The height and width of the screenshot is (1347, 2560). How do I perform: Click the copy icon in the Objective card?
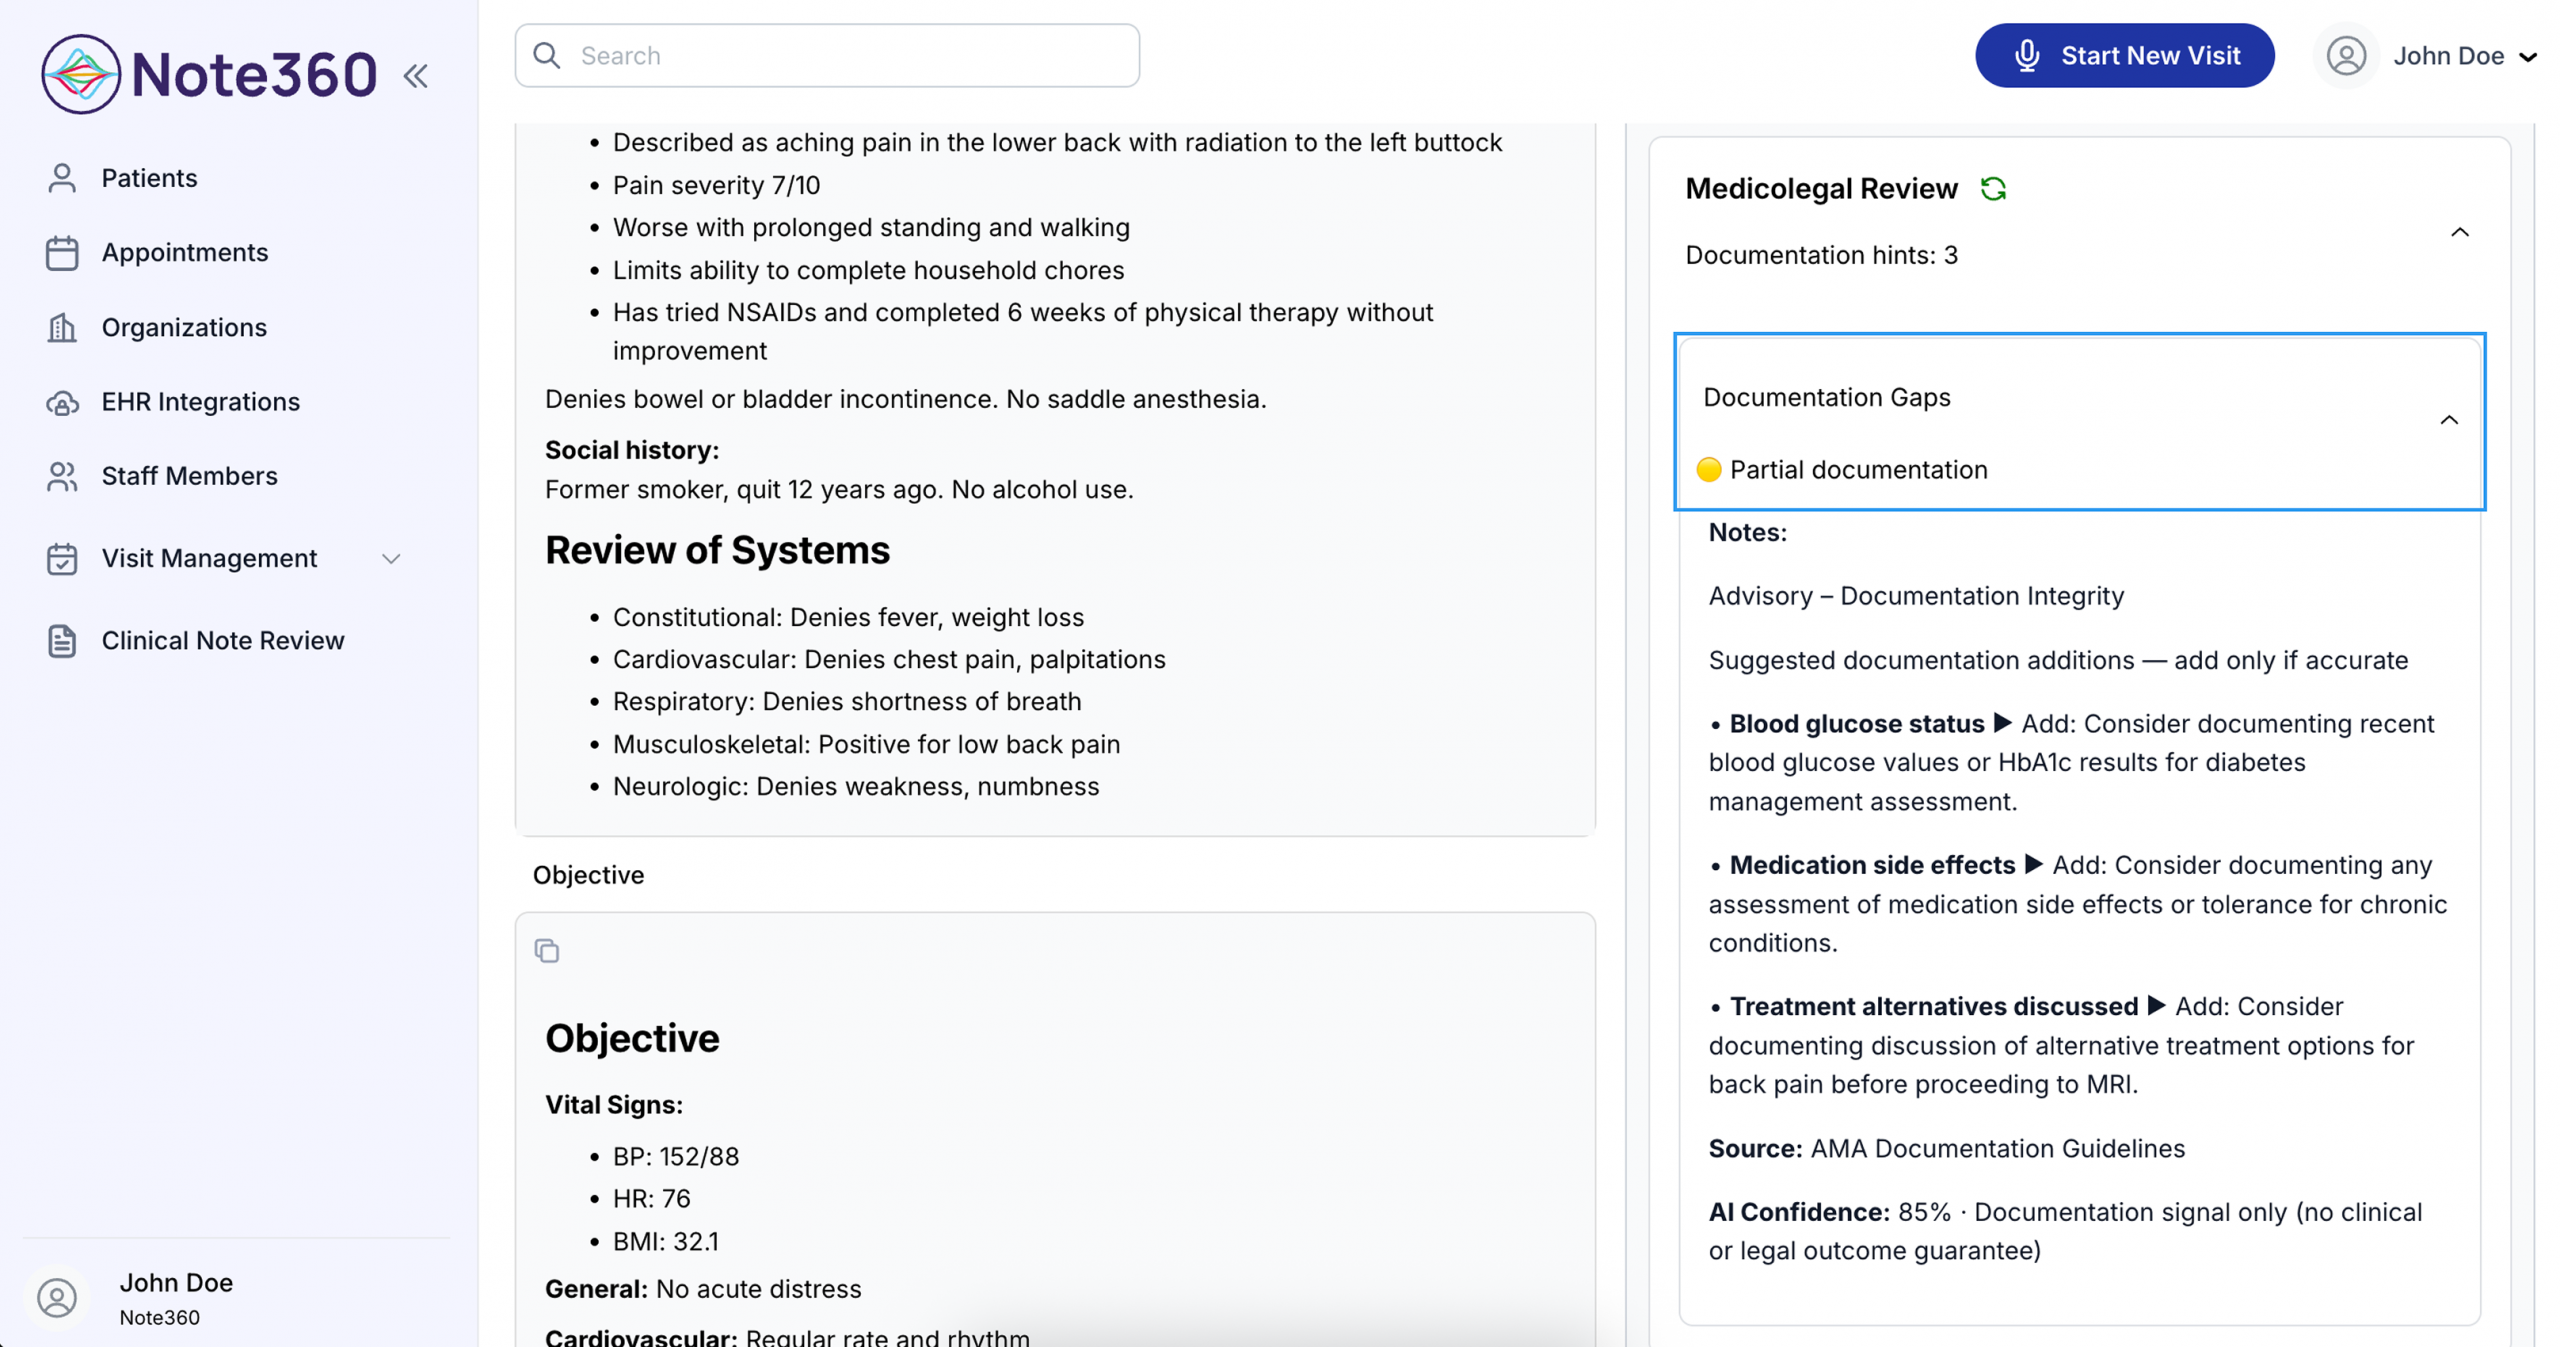[x=547, y=951]
